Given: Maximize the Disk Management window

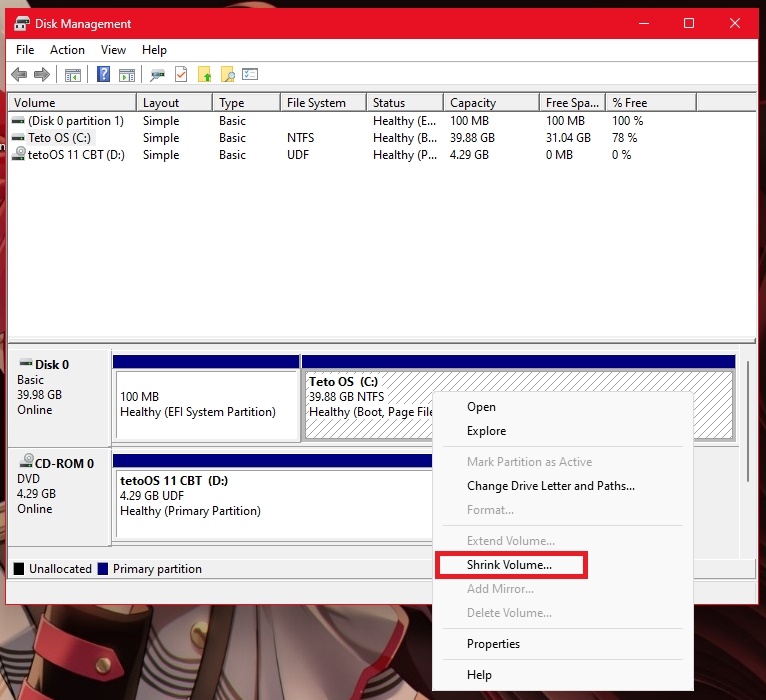Looking at the screenshot, I should 689,23.
